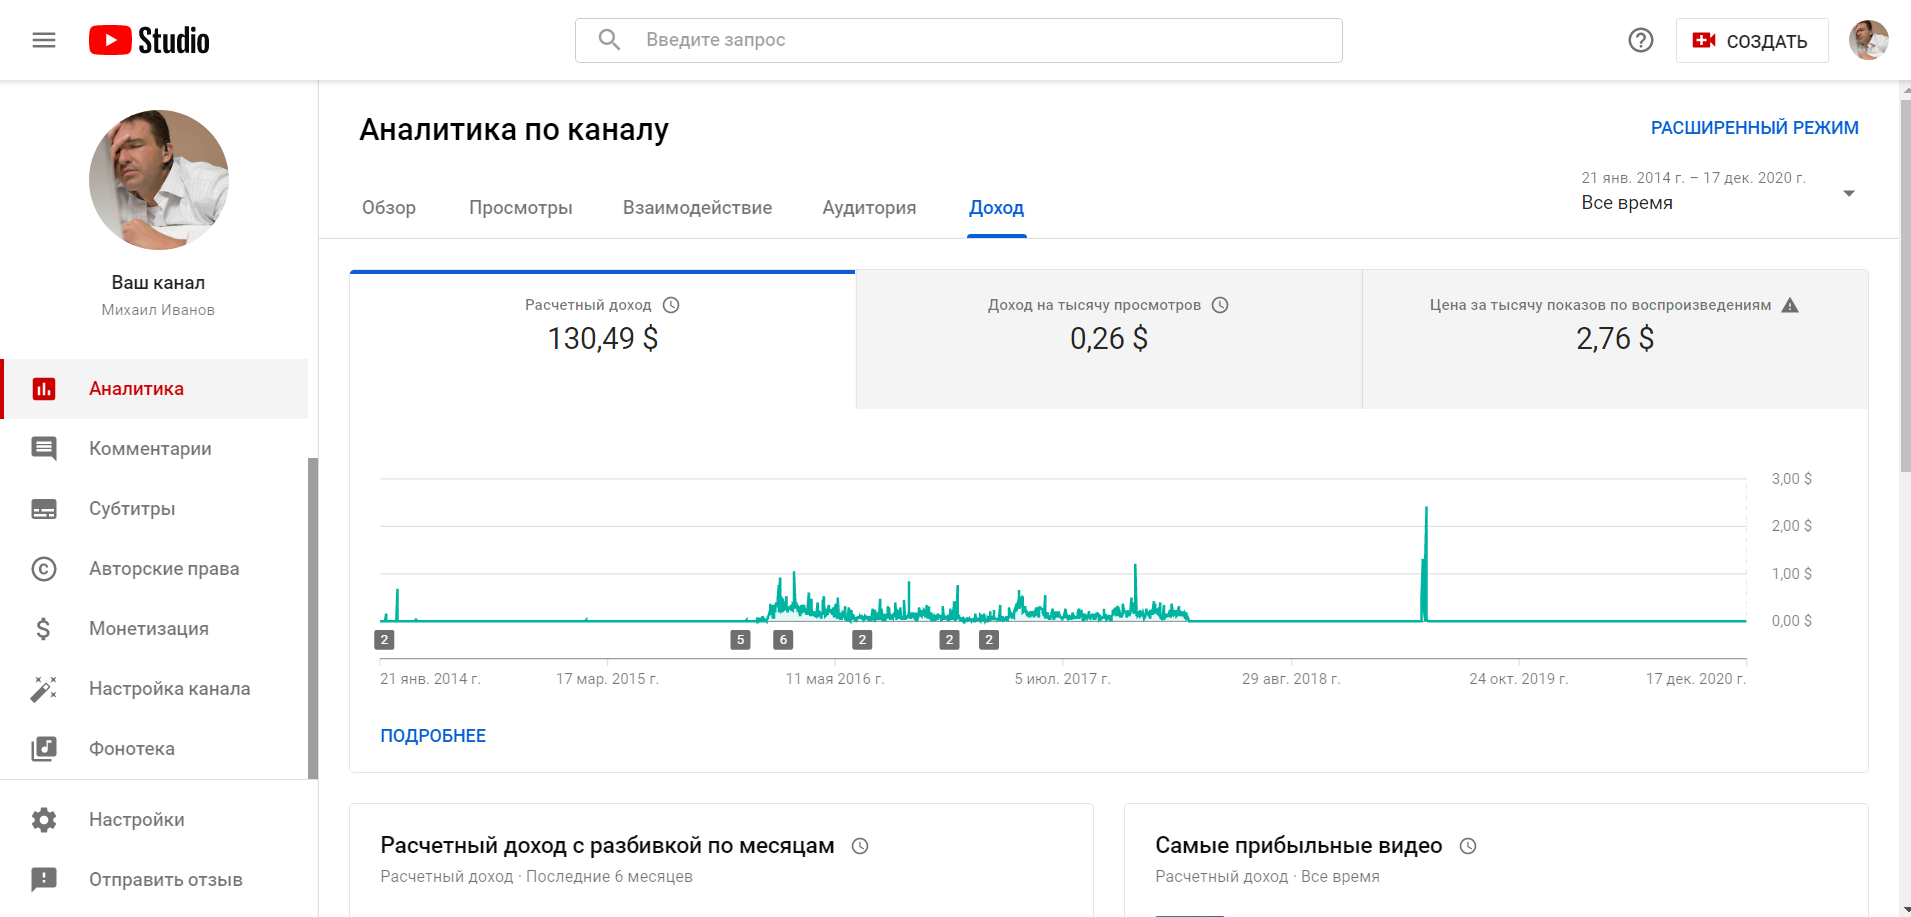
Task: Select the Доход tab
Action: point(997,208)
